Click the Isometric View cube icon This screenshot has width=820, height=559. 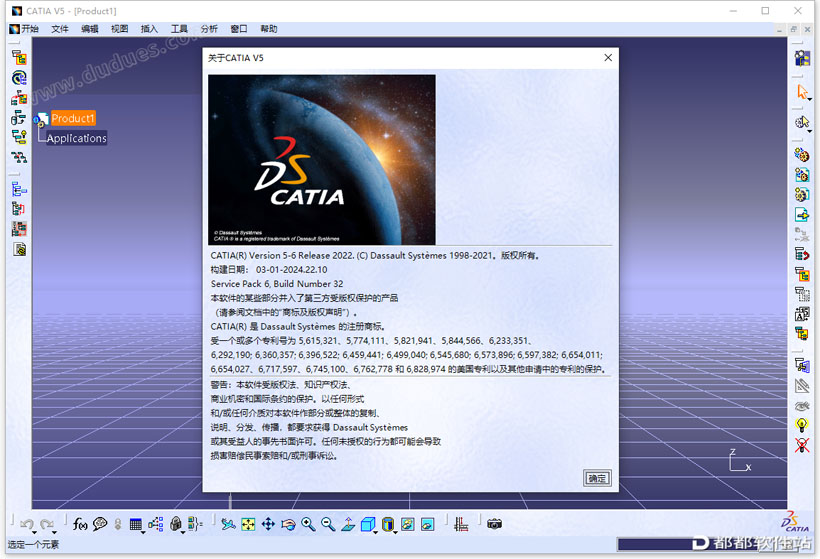(368, 524)
